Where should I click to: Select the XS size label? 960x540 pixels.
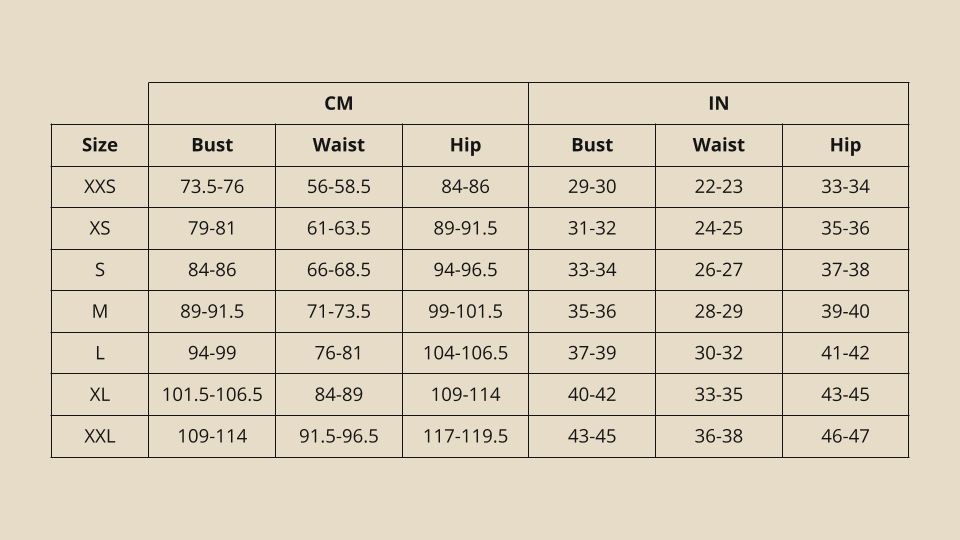[x=100, y=228]
